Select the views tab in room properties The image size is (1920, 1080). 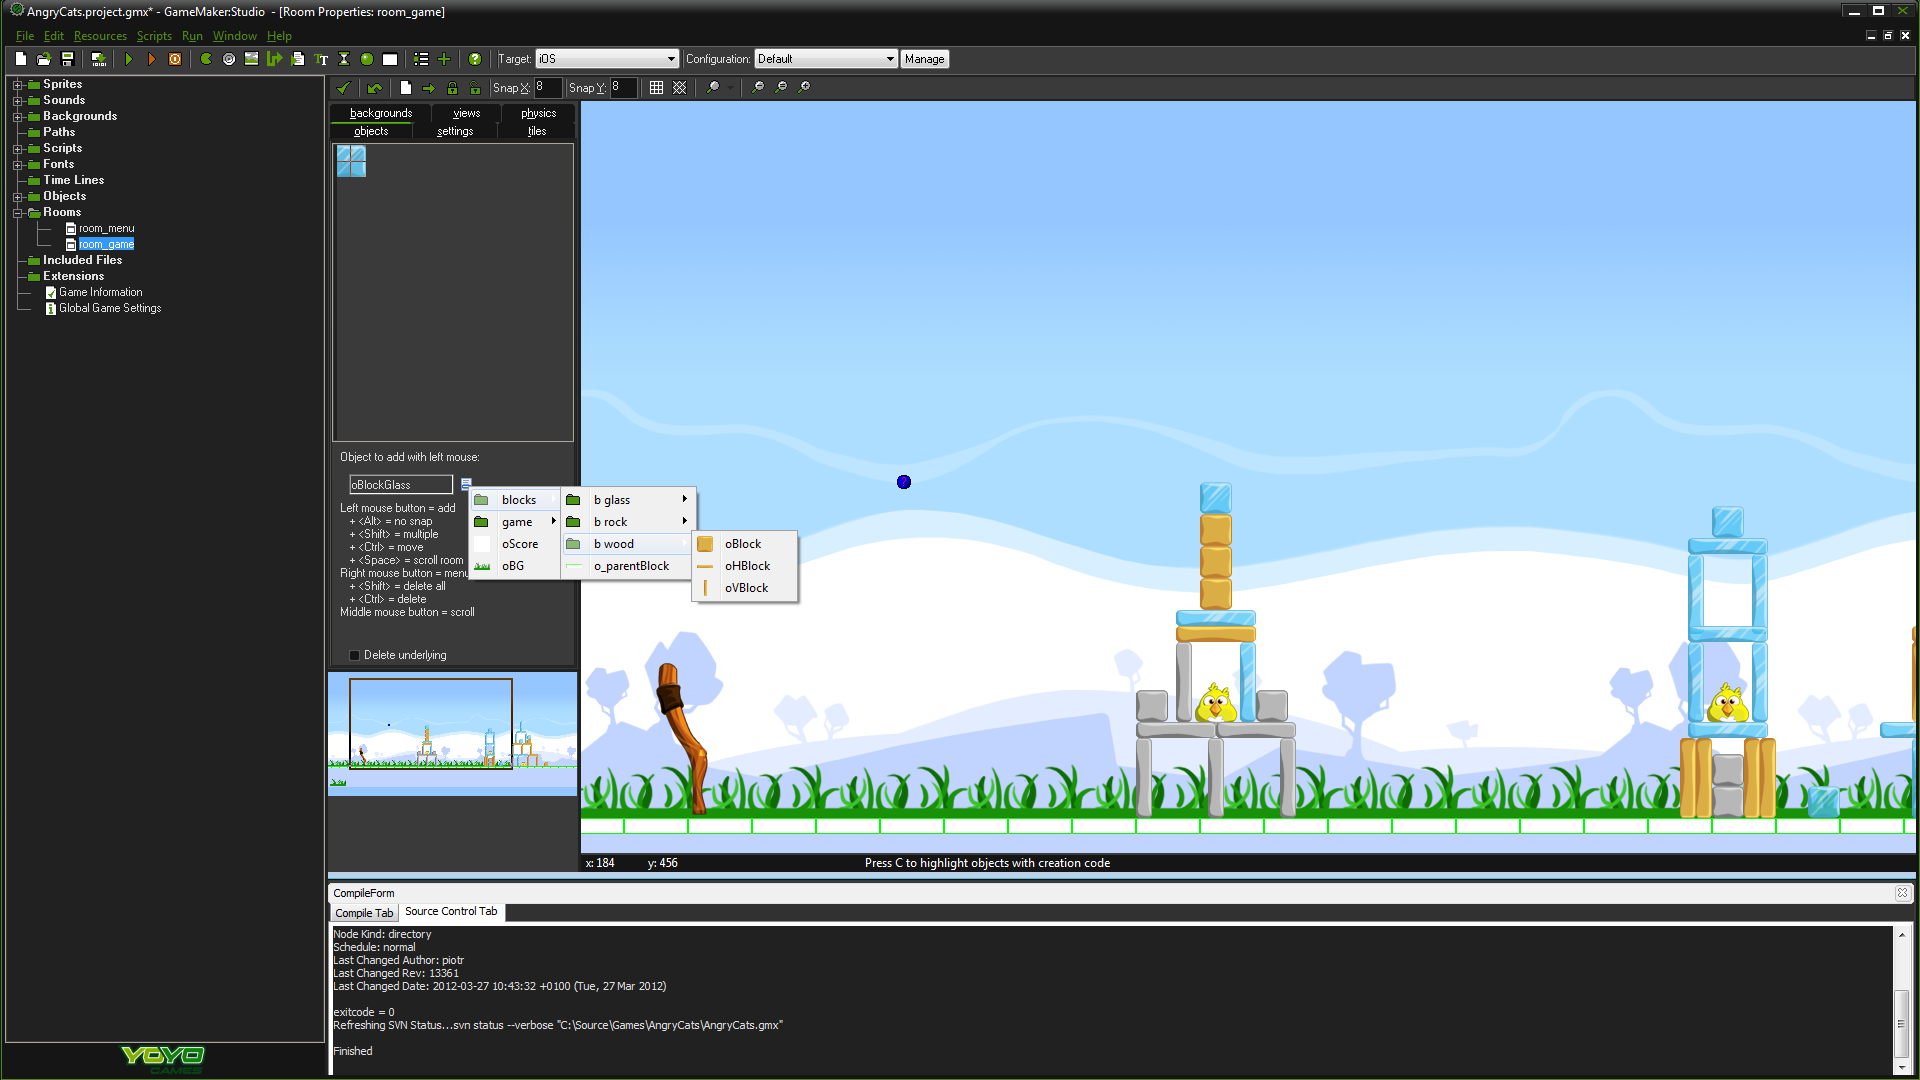click(465, 112)
